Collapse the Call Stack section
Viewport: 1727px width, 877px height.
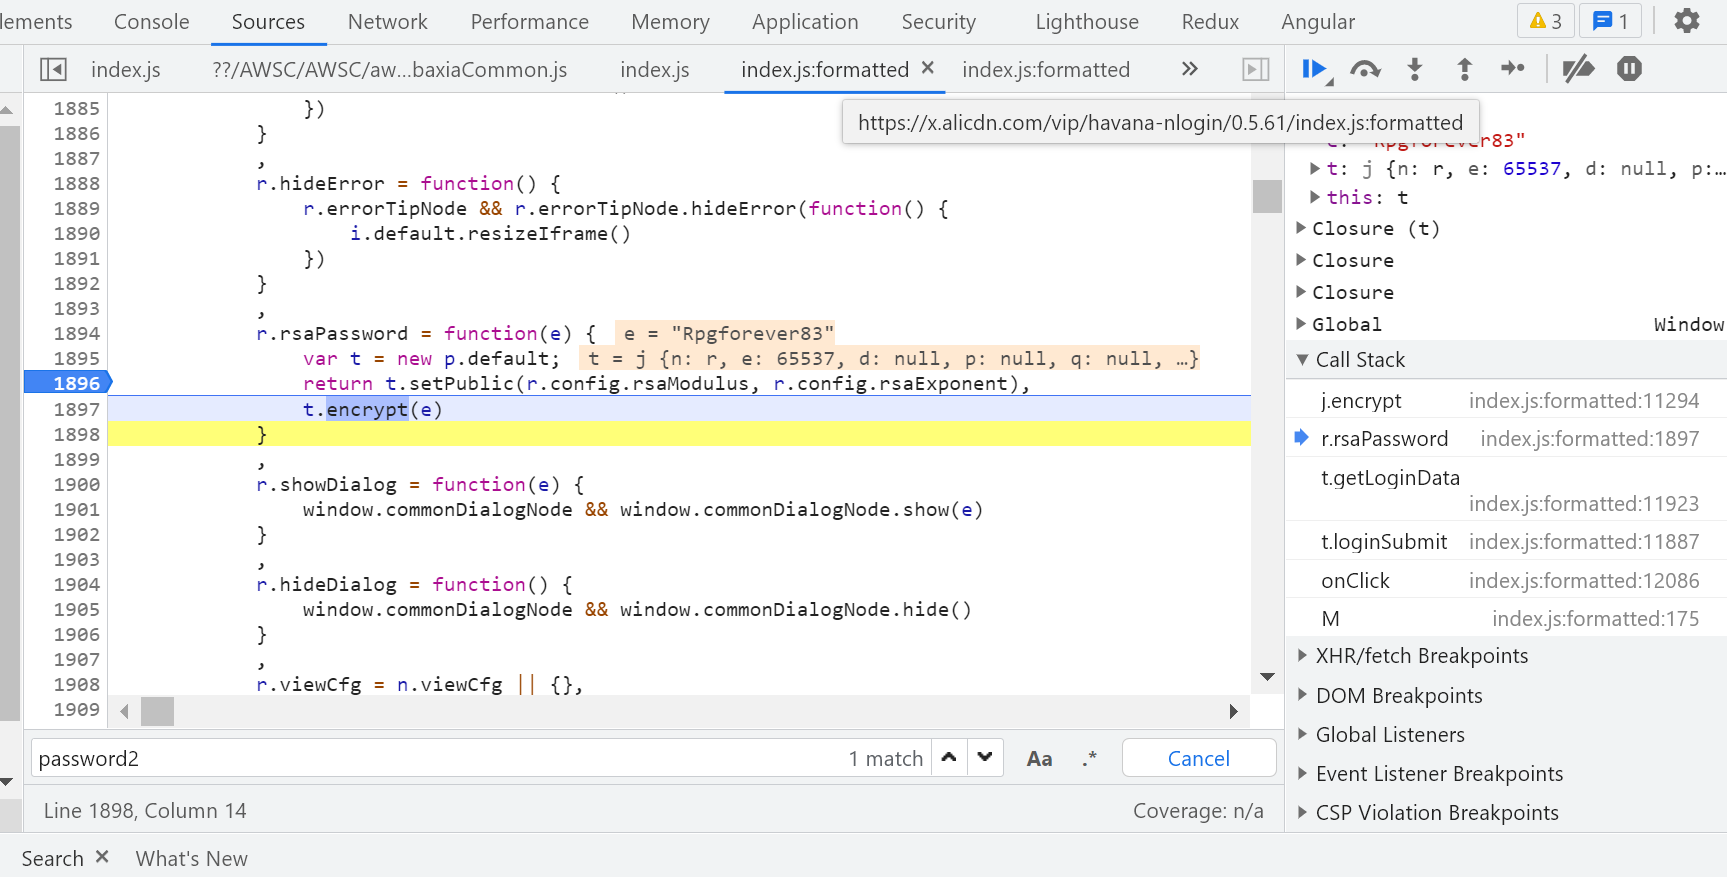pos(1302,360)
